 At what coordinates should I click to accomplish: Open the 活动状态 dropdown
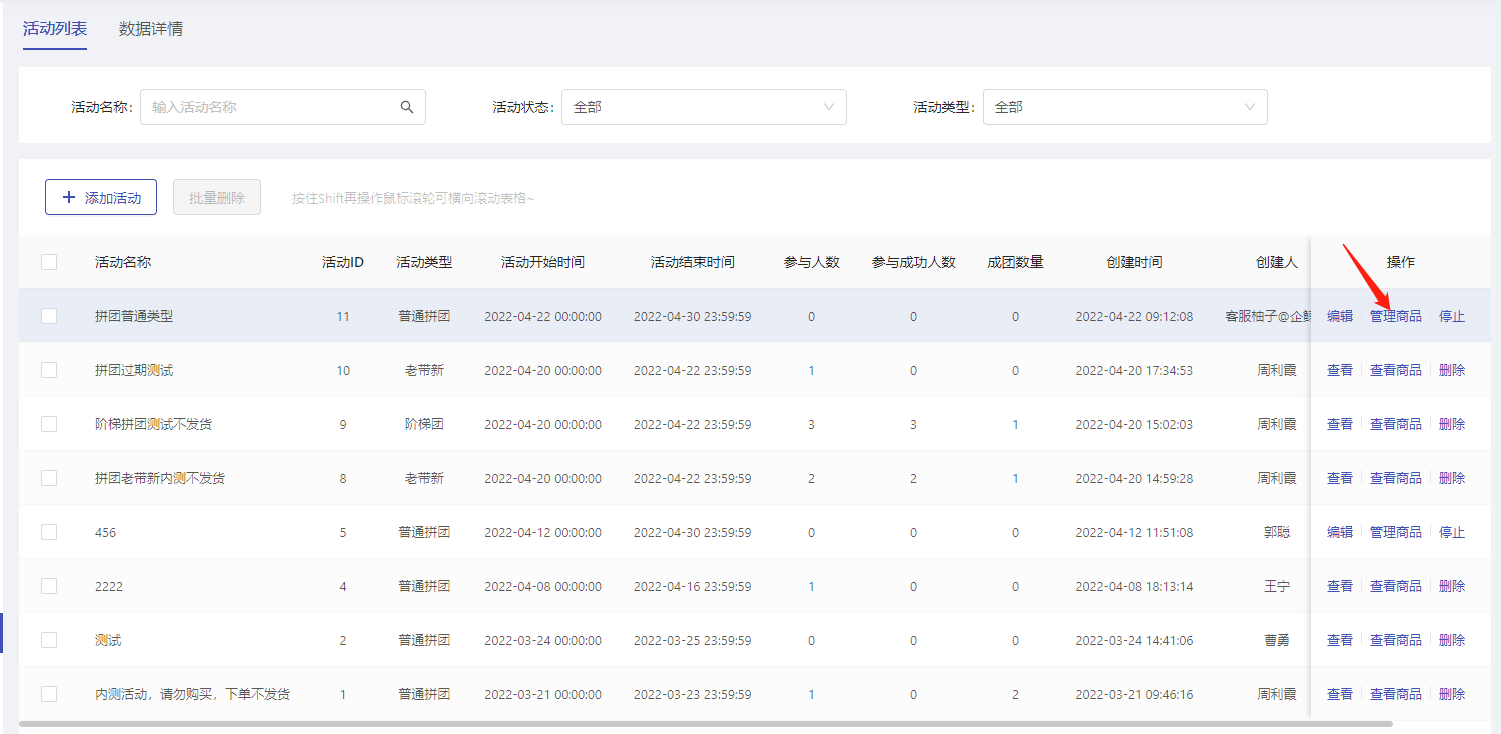(x=704, y=107)
